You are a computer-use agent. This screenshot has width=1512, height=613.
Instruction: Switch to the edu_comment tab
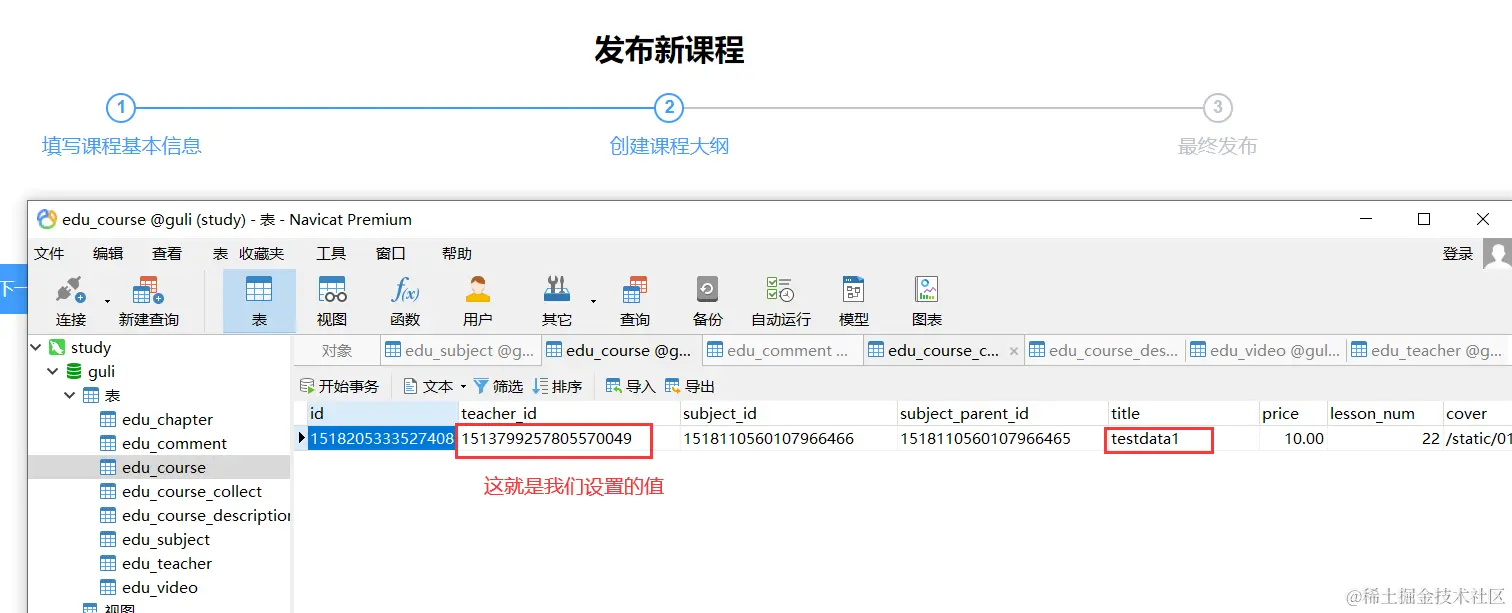[x=783, y=351]
